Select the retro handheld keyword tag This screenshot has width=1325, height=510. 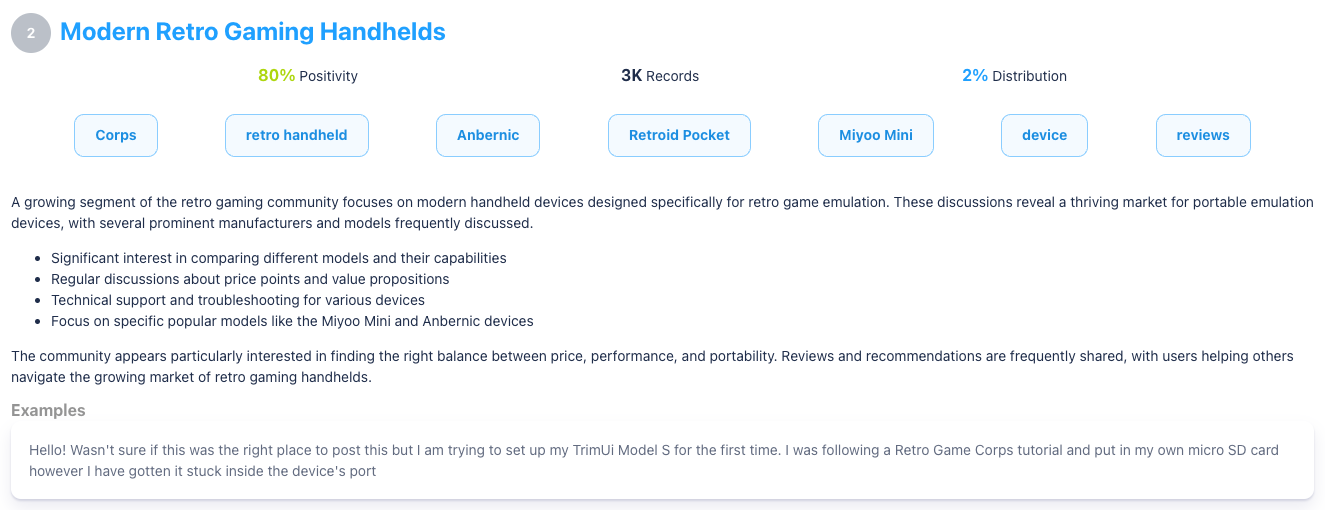point(297,135)
